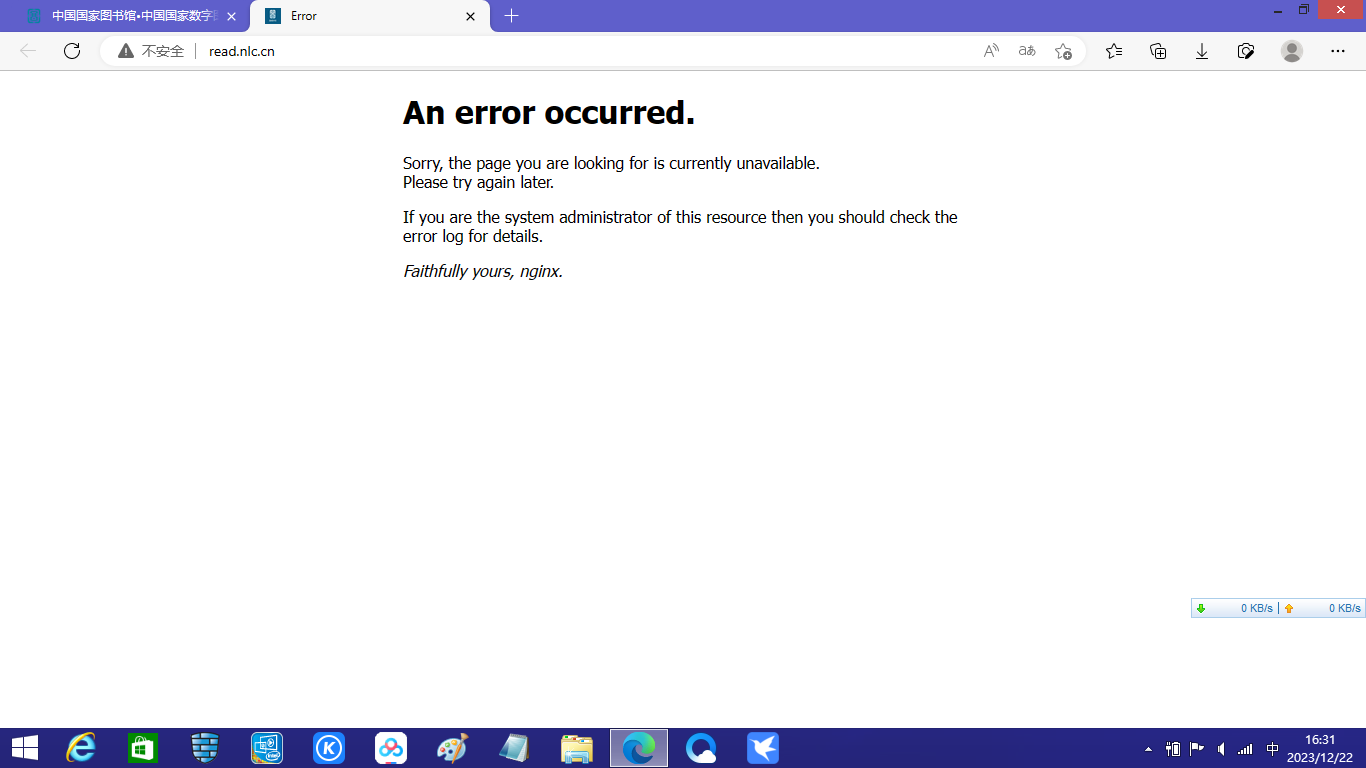This screenshot has width=1366, height=768.
Task: Add this page to favorites star icon
Action: (x=1063, y=51)
